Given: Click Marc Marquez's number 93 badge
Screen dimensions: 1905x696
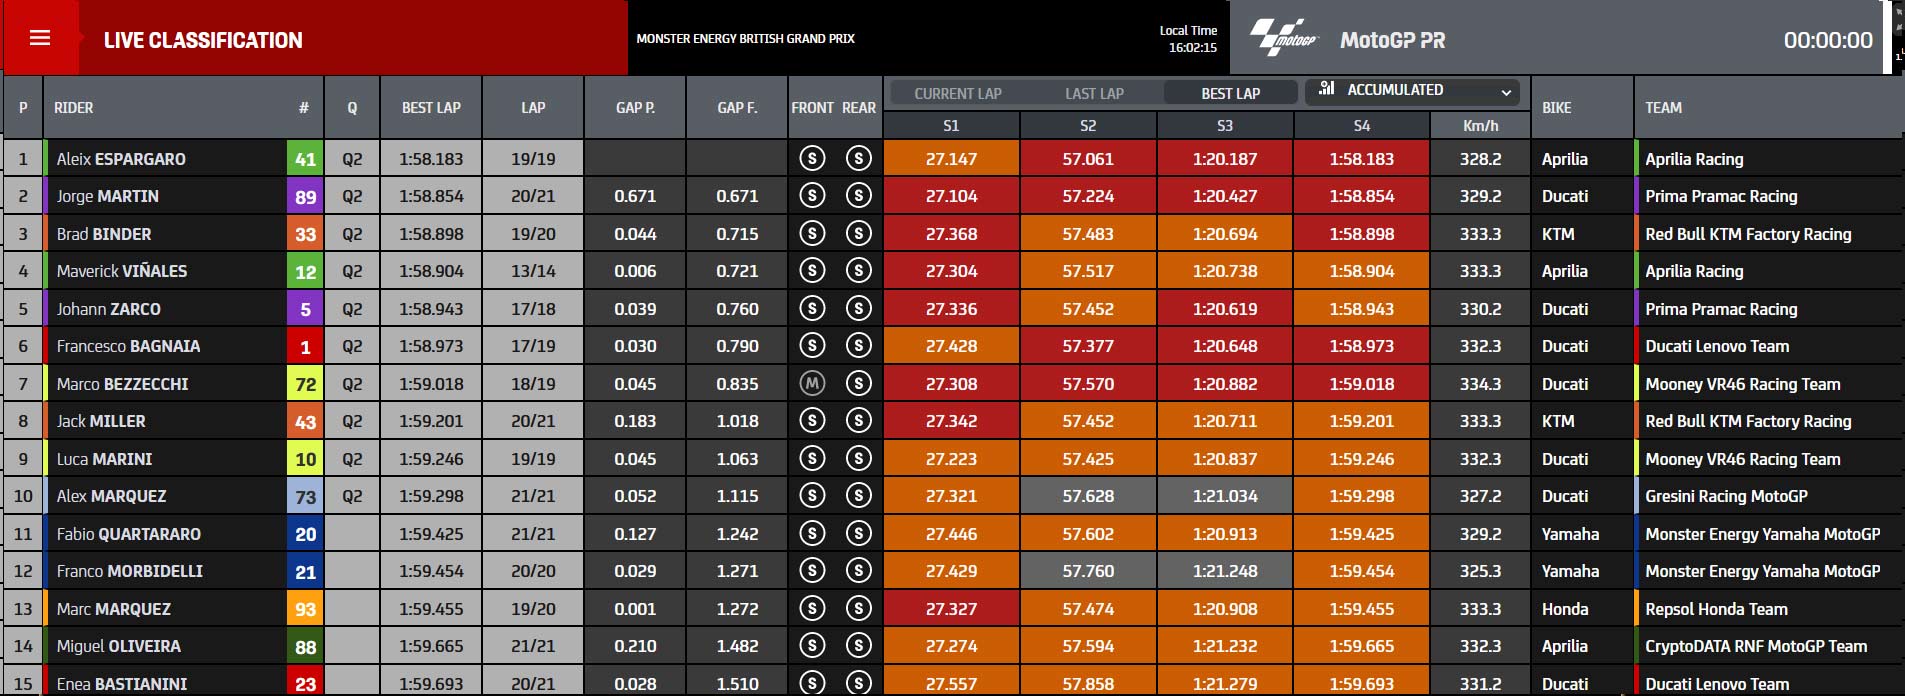Looking at the screenshot, I should [305, 609].
